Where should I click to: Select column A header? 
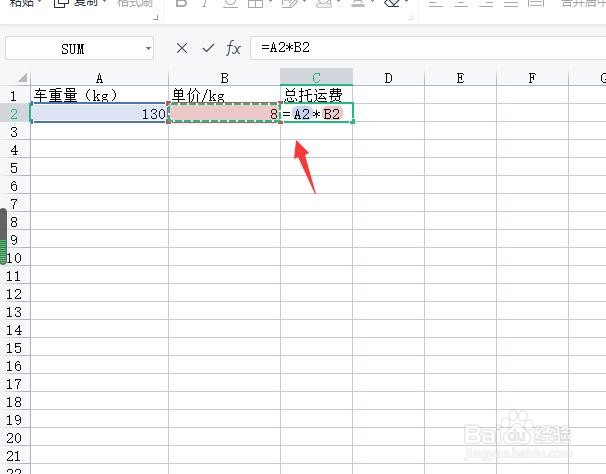(99, 78)
